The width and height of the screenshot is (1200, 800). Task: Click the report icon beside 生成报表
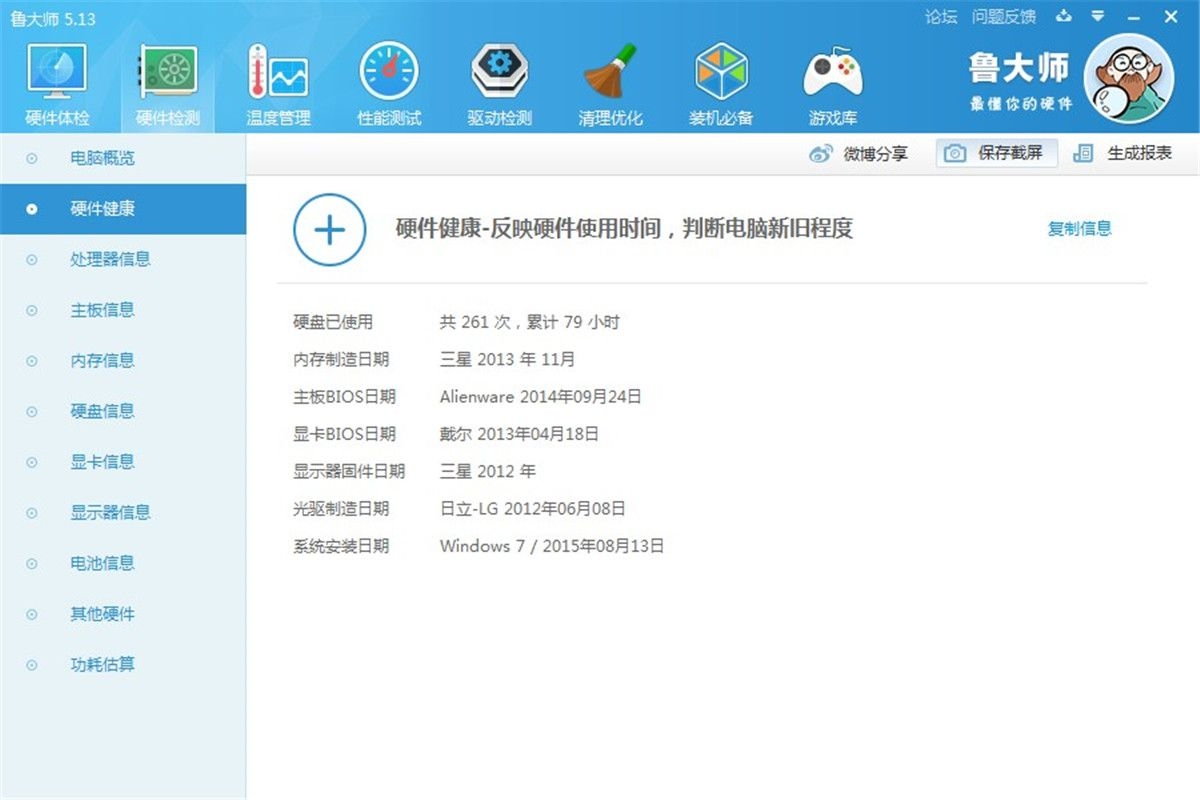point(1083,154)
